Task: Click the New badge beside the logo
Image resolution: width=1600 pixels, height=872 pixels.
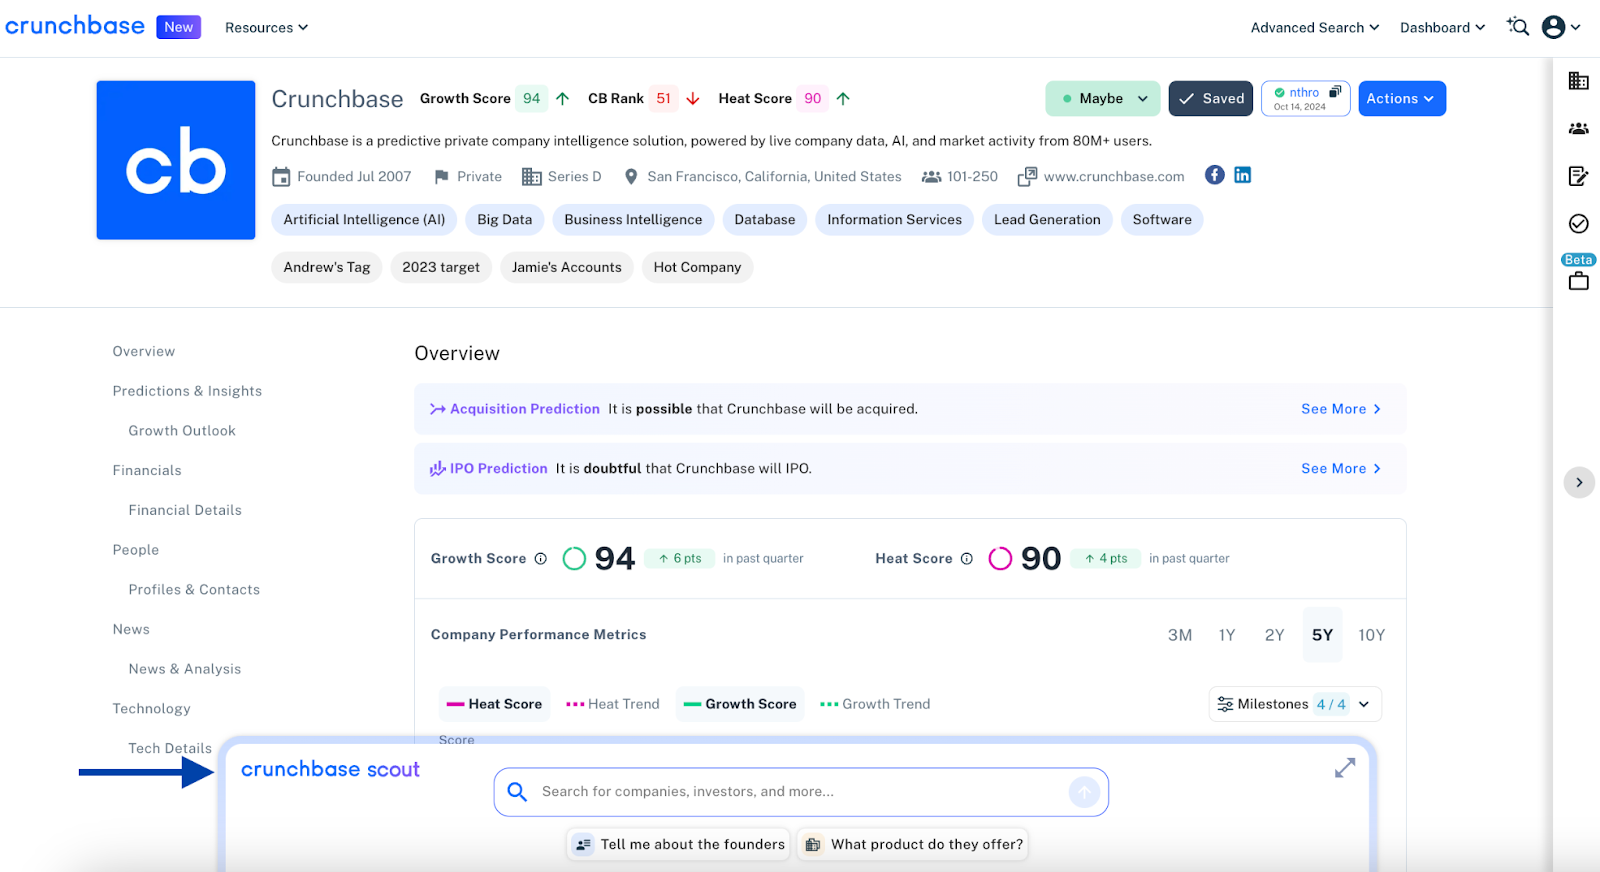Action: (179, 27)
